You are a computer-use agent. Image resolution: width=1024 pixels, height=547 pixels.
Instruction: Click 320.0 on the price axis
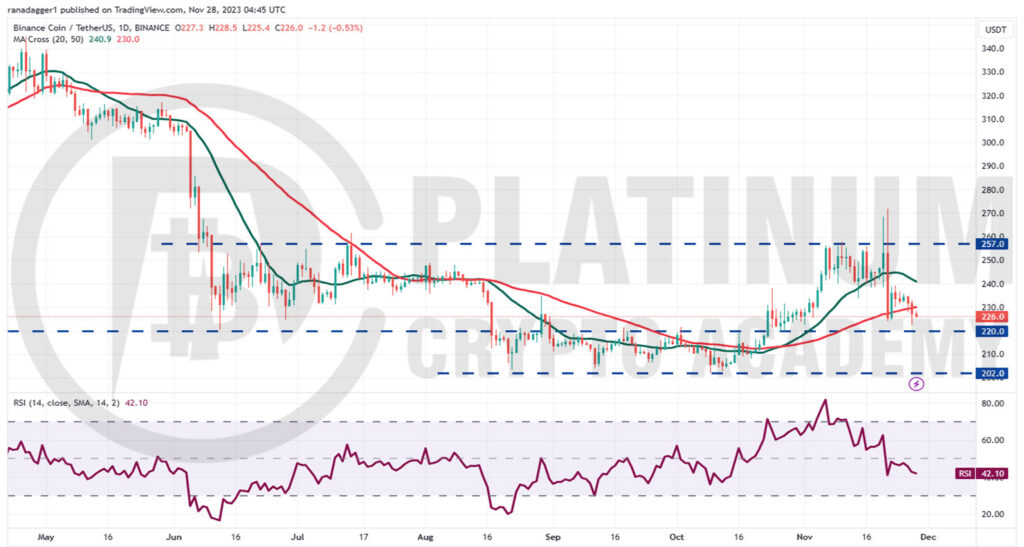993,95
